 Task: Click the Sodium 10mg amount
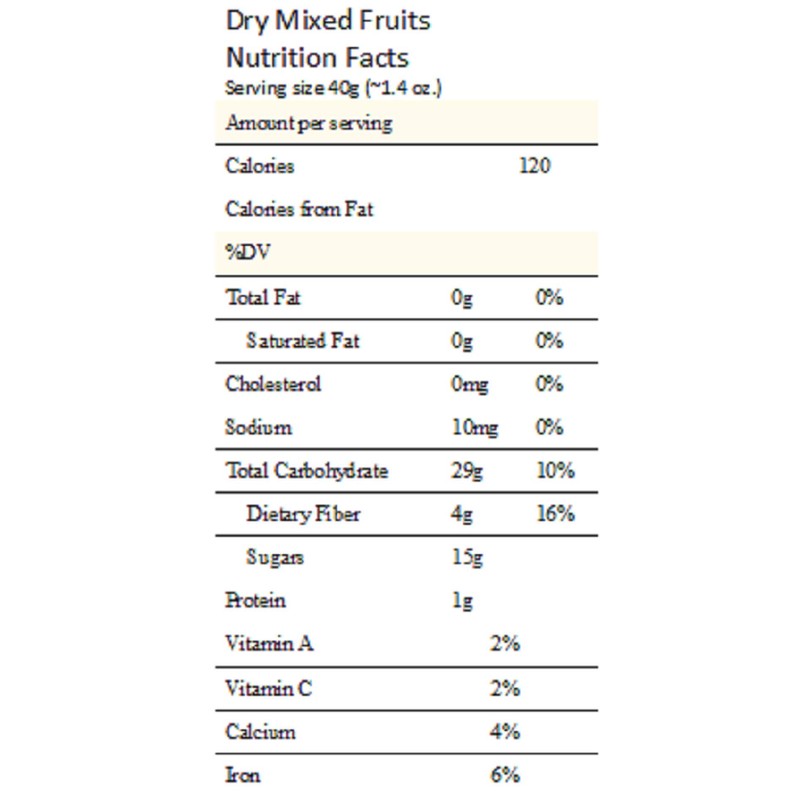coord(474,428)
